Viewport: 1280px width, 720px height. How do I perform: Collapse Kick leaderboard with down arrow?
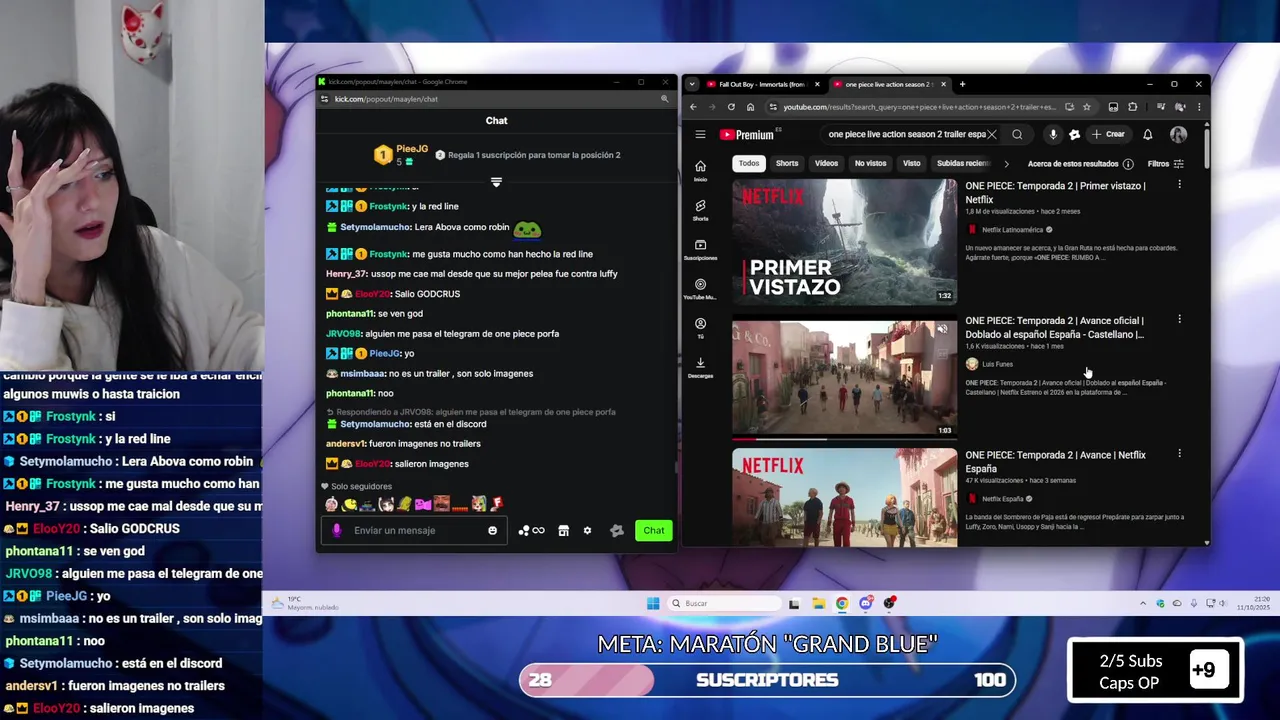tap(496, 182)
